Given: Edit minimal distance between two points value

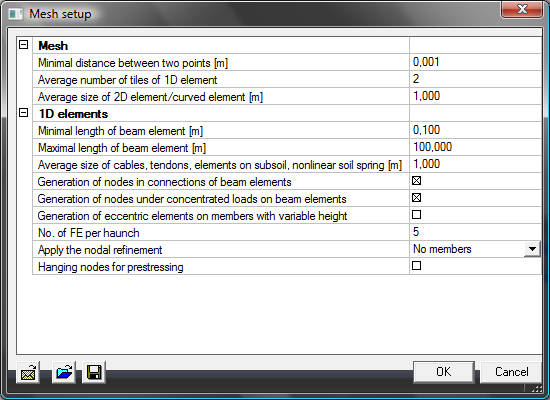Looking at the screenshot, I should click(x=475, y=62).
